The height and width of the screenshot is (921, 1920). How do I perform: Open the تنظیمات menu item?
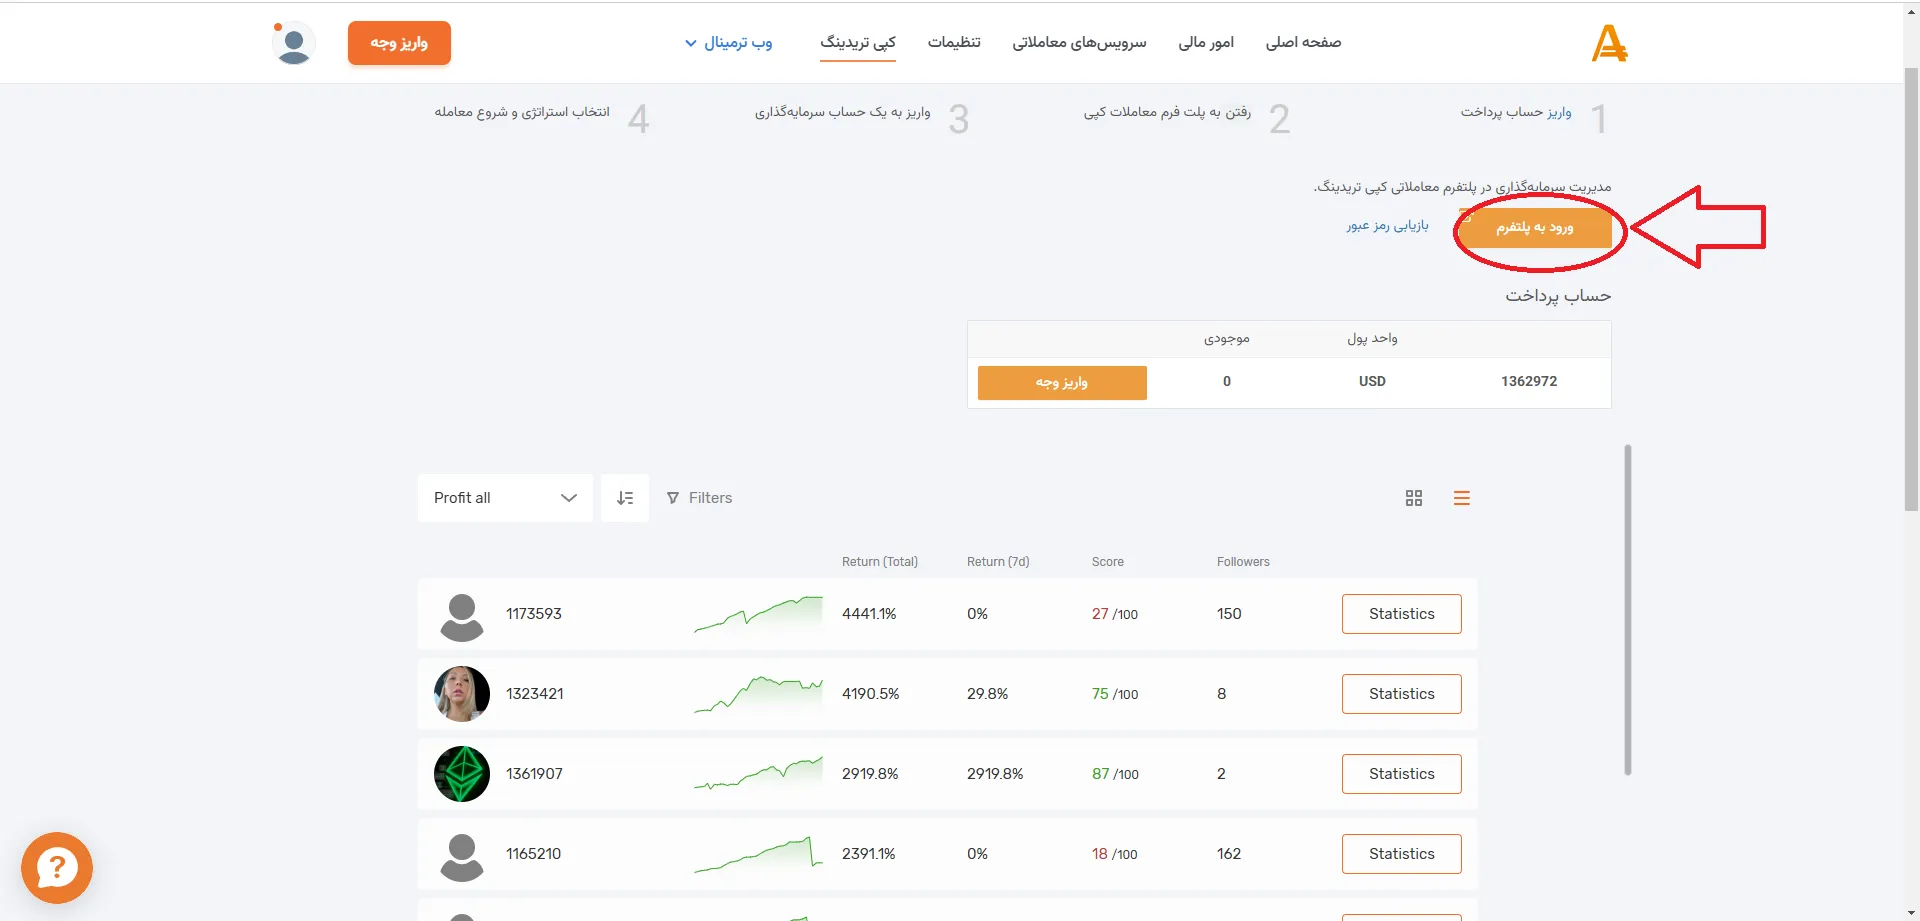[954, 43]
